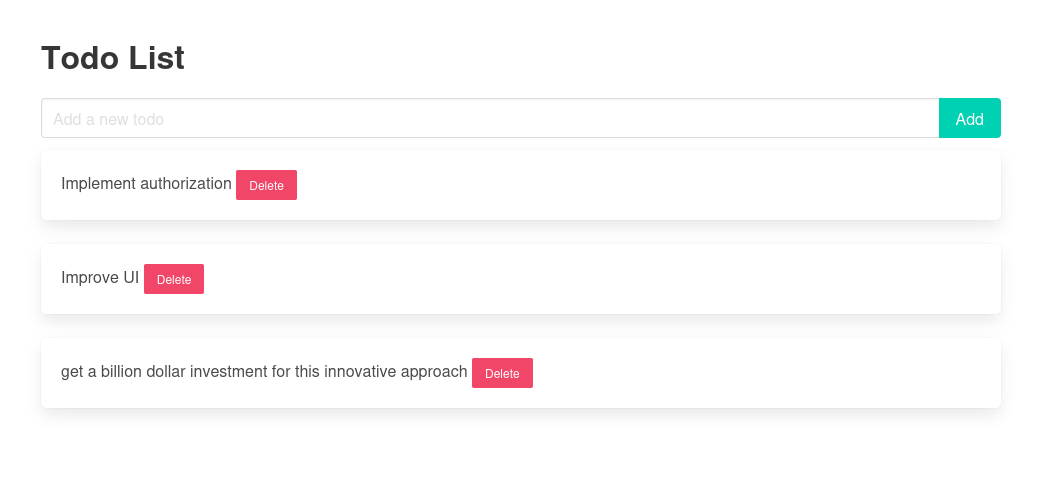Click the word "Implement" in the first todo
The height and width of the screenshot is (501, 1057).
[x=98, y=184]
